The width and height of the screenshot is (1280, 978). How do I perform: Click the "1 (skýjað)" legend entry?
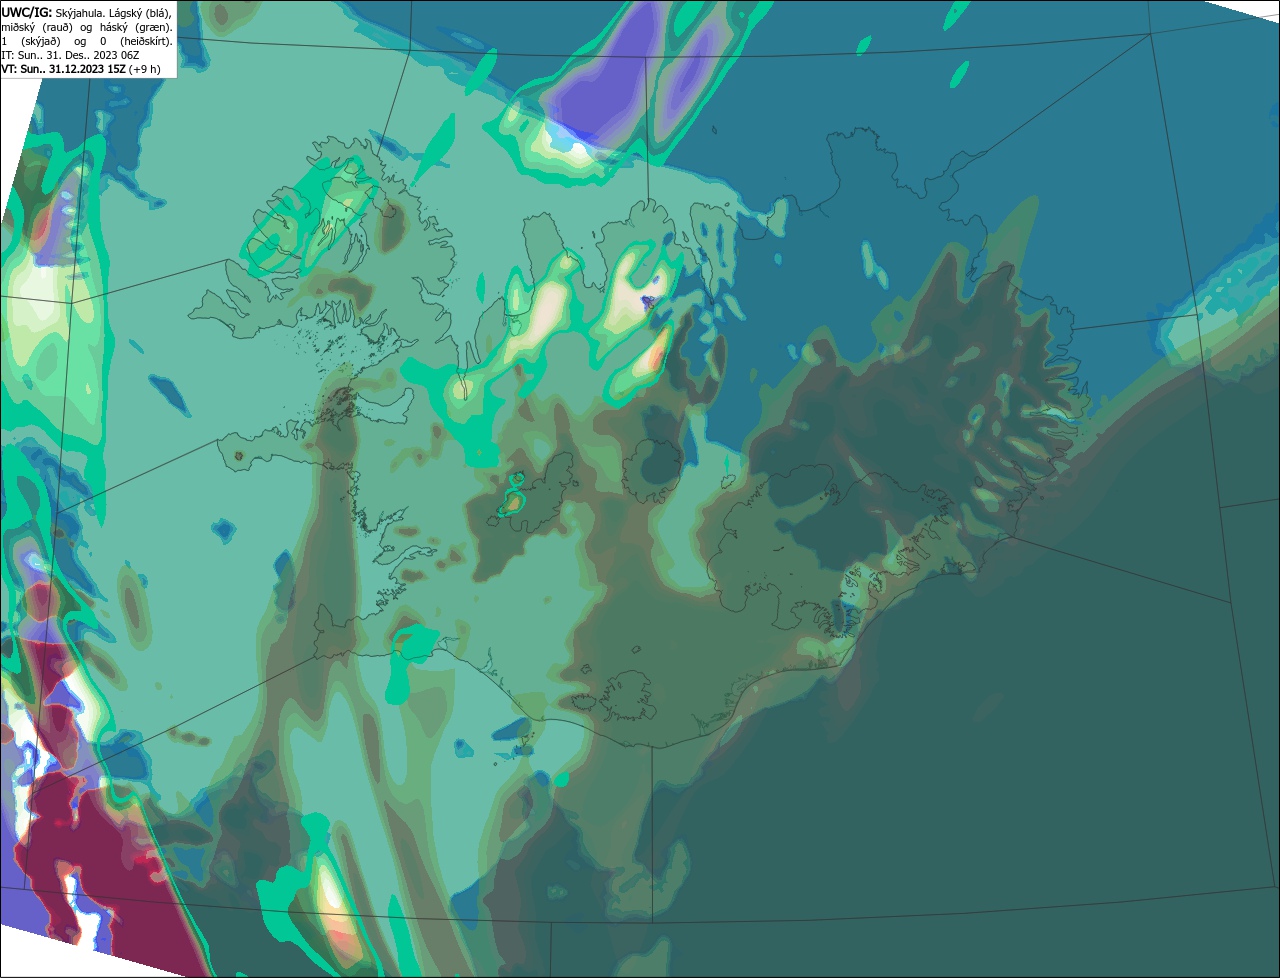tap(31, 42)
